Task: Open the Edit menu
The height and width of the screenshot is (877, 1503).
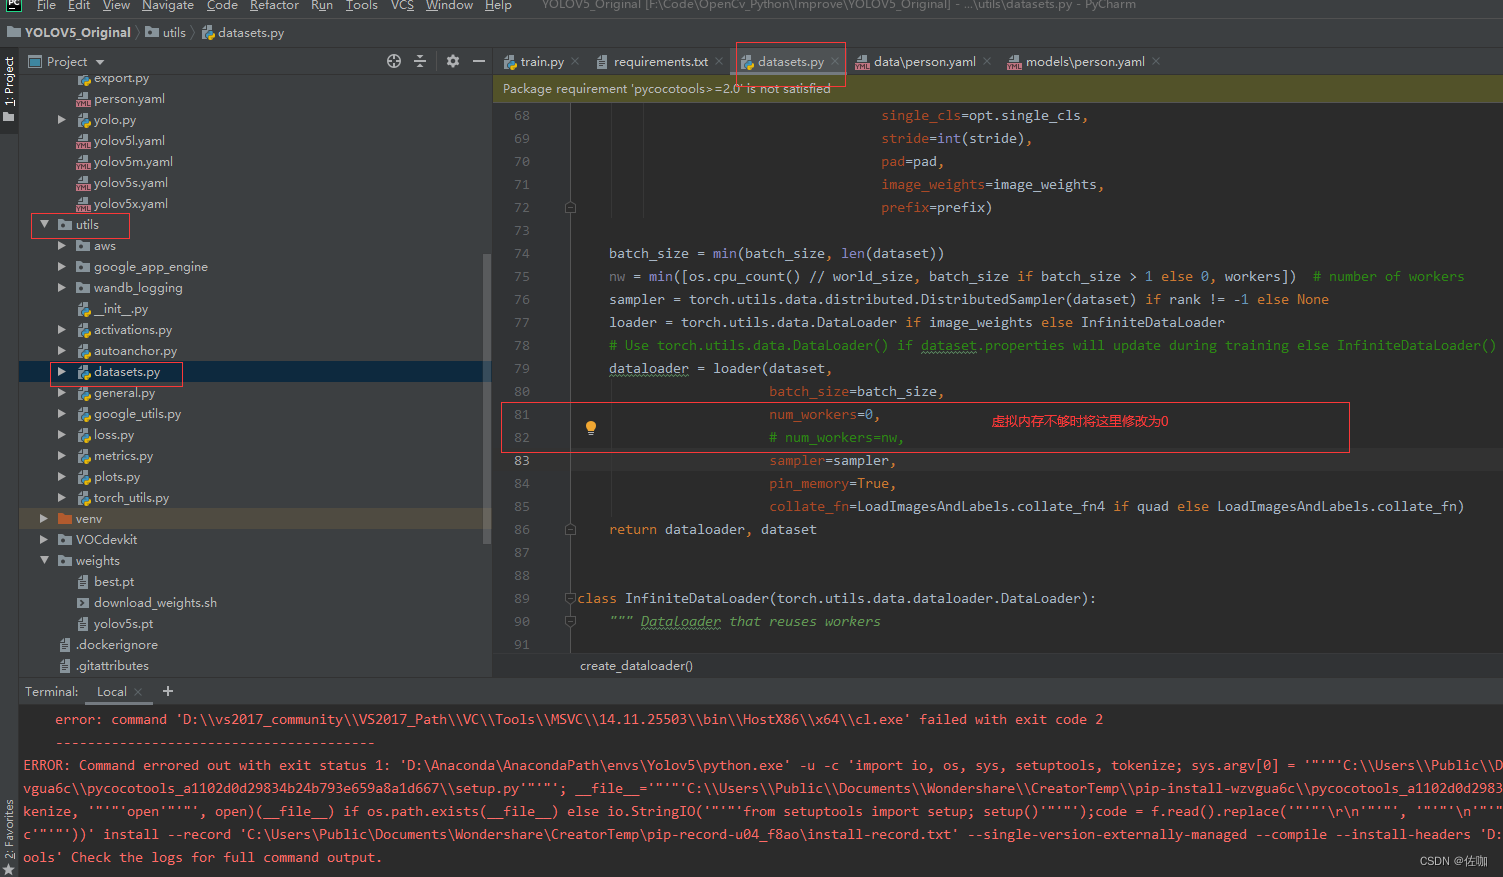Action: 79,5
